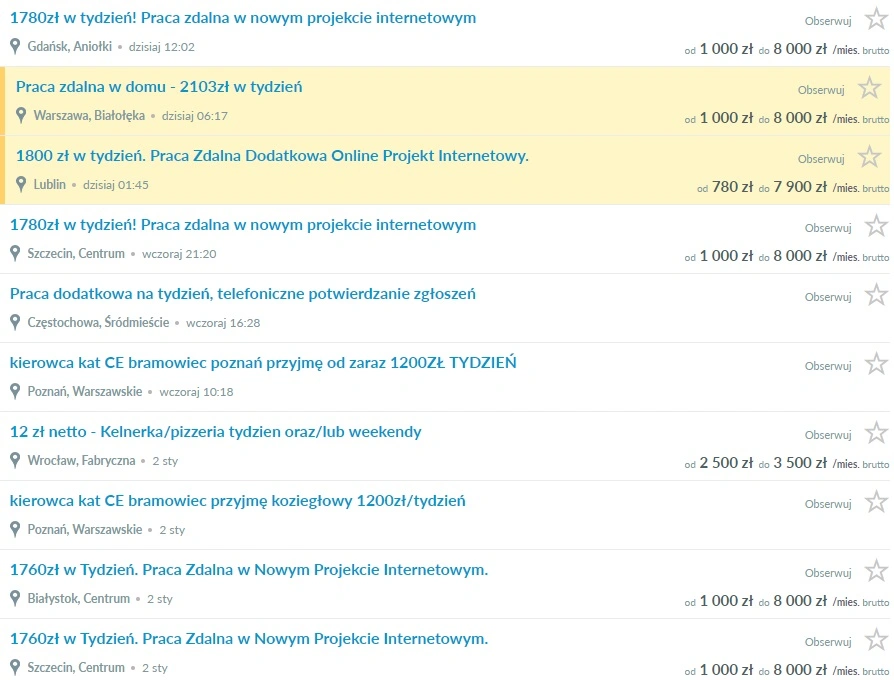The image size is (894, 680).
Task: Favorite the Lublin remote job via star
Action: pyautogui.click(x=869, y=157)
